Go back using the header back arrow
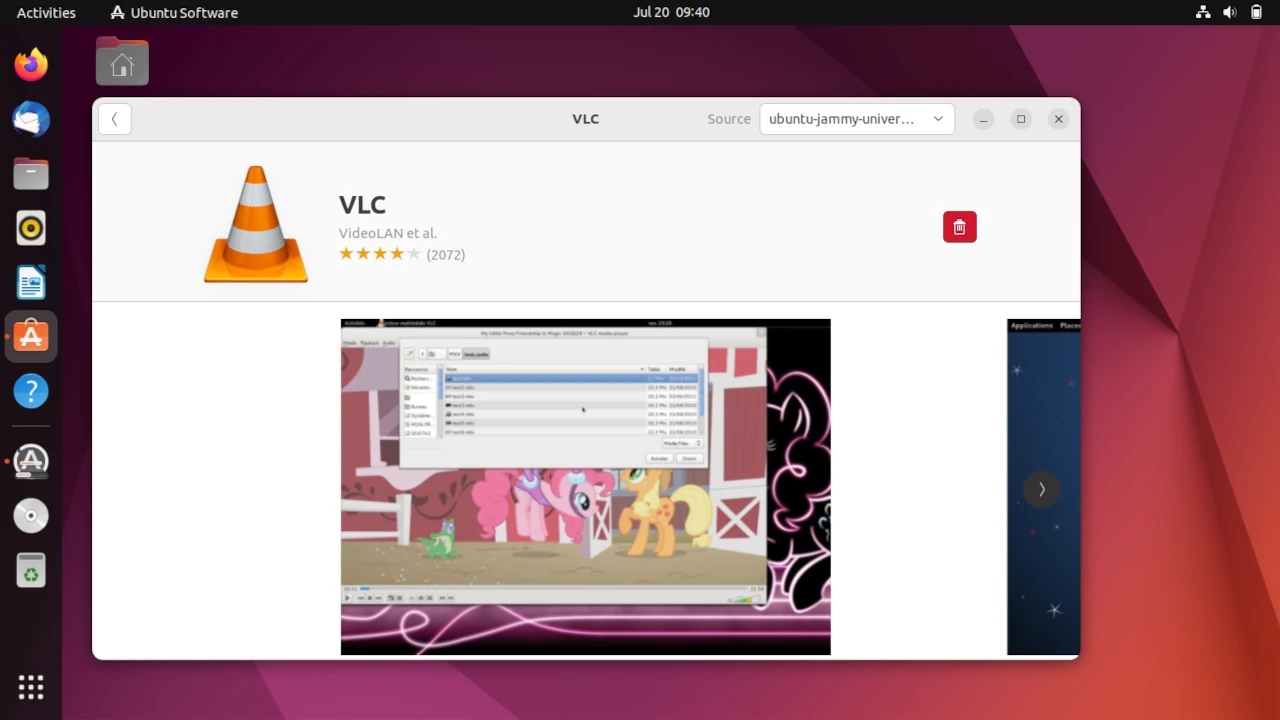The image size is (1280, 720). [x=115, y=119]
